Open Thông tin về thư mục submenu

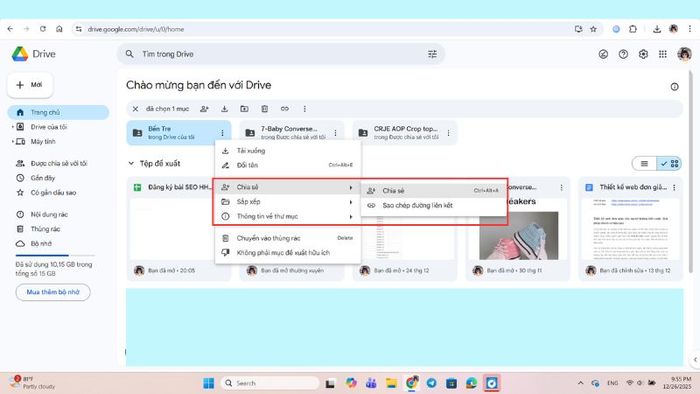click(288, 216)
